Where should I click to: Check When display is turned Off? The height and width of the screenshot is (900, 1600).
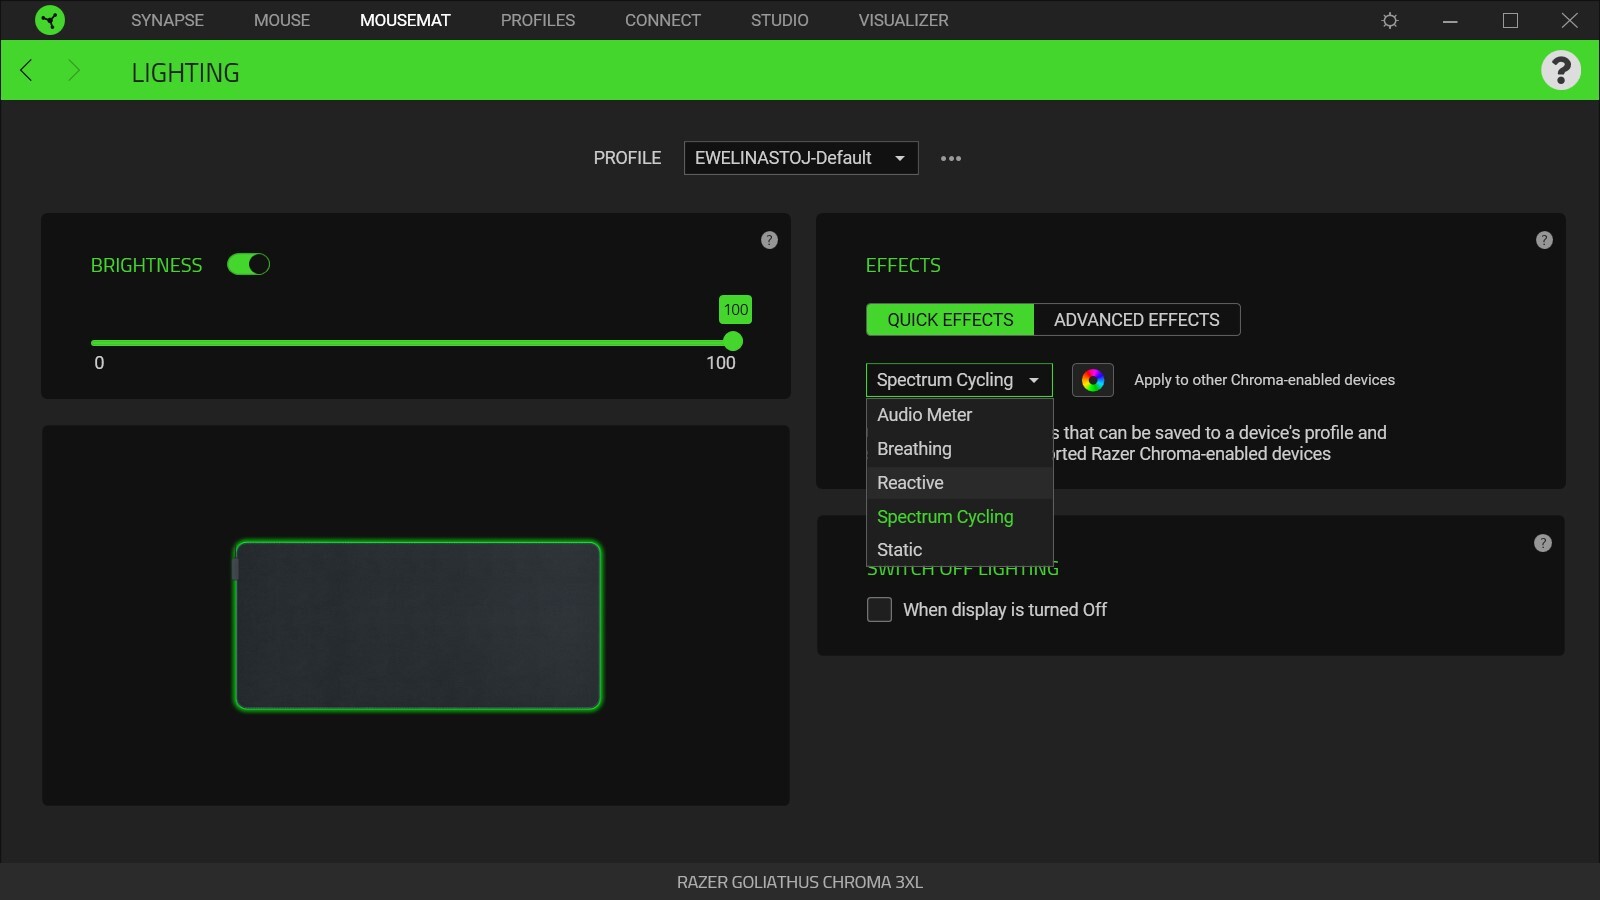pyautogui.click(x=879, y=609)
